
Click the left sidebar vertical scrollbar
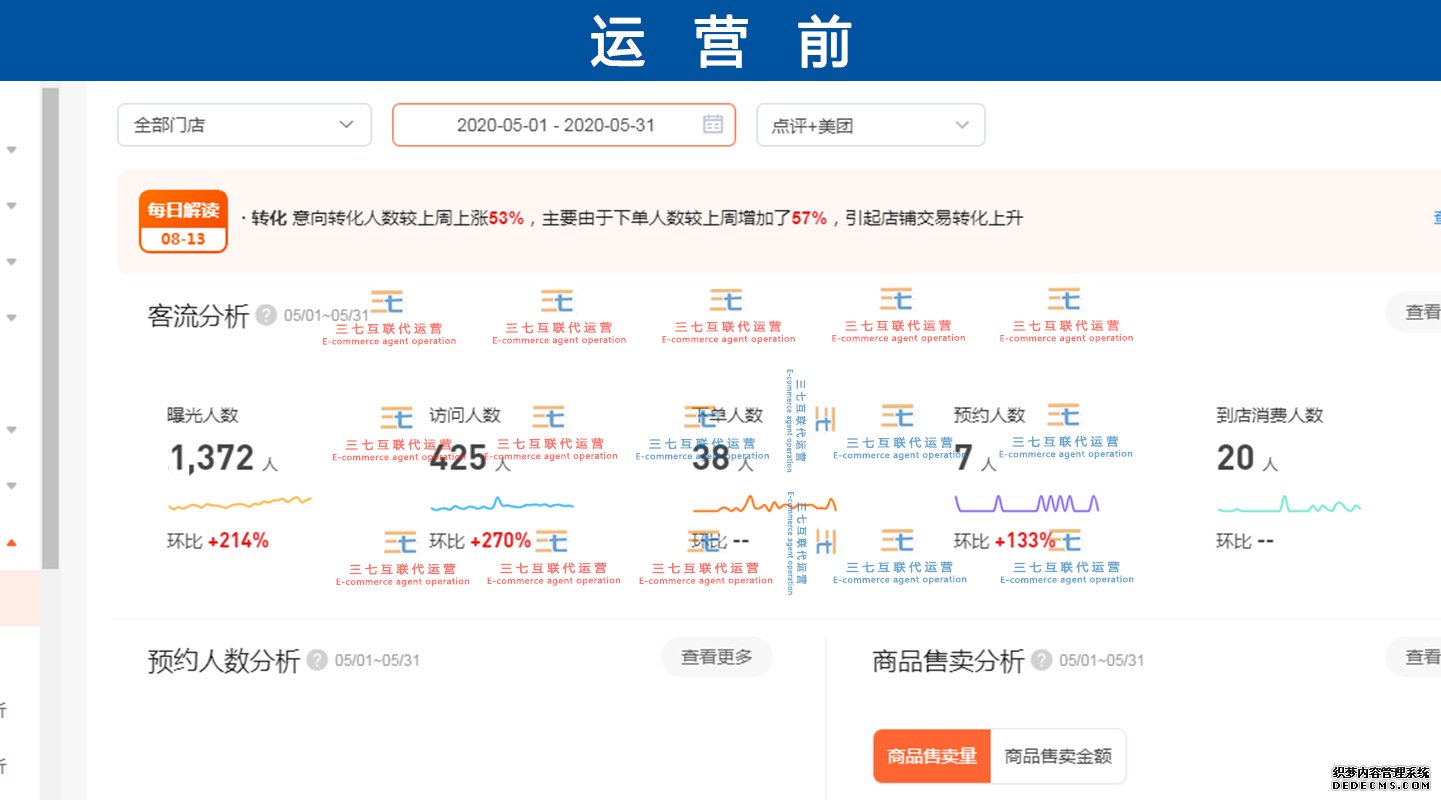[x=50, y=328]
